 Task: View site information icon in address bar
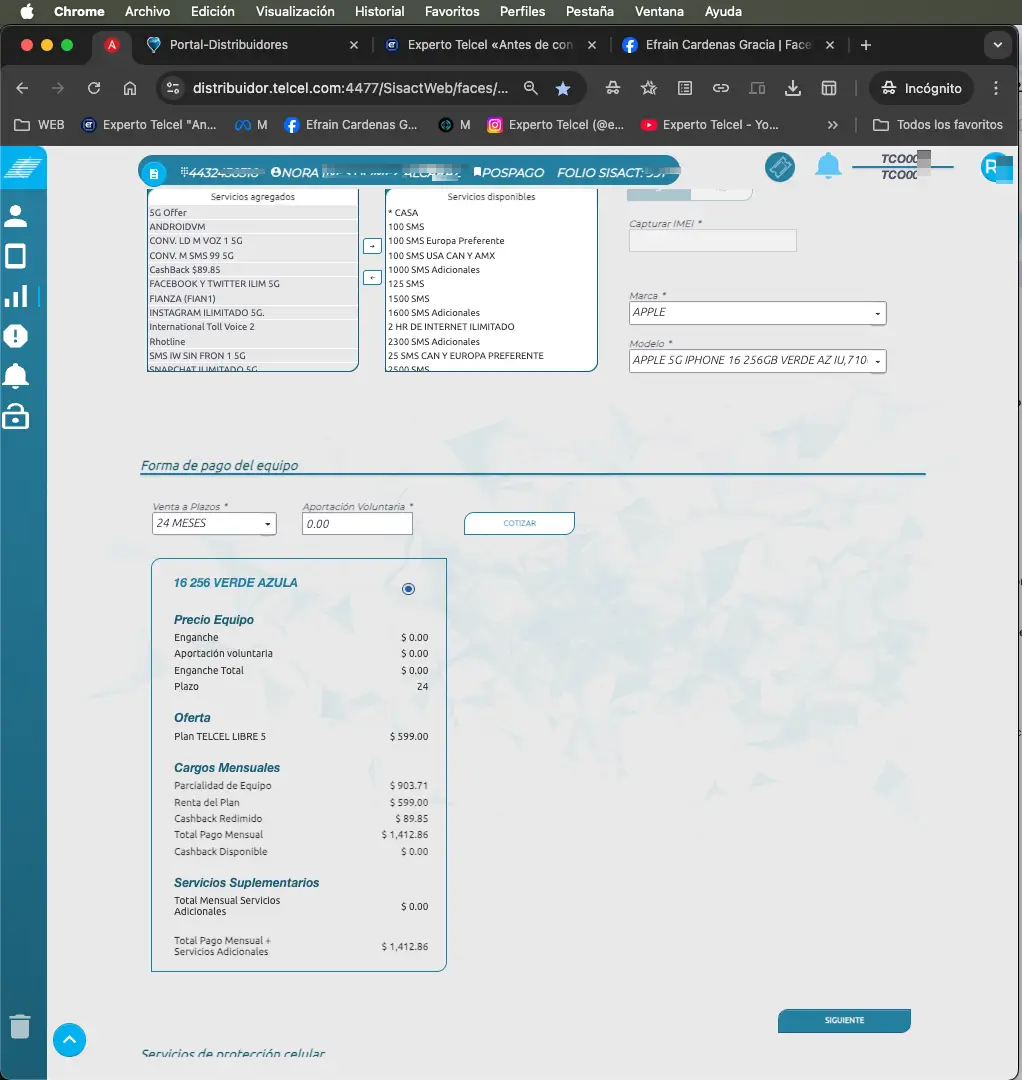point(173,88)
